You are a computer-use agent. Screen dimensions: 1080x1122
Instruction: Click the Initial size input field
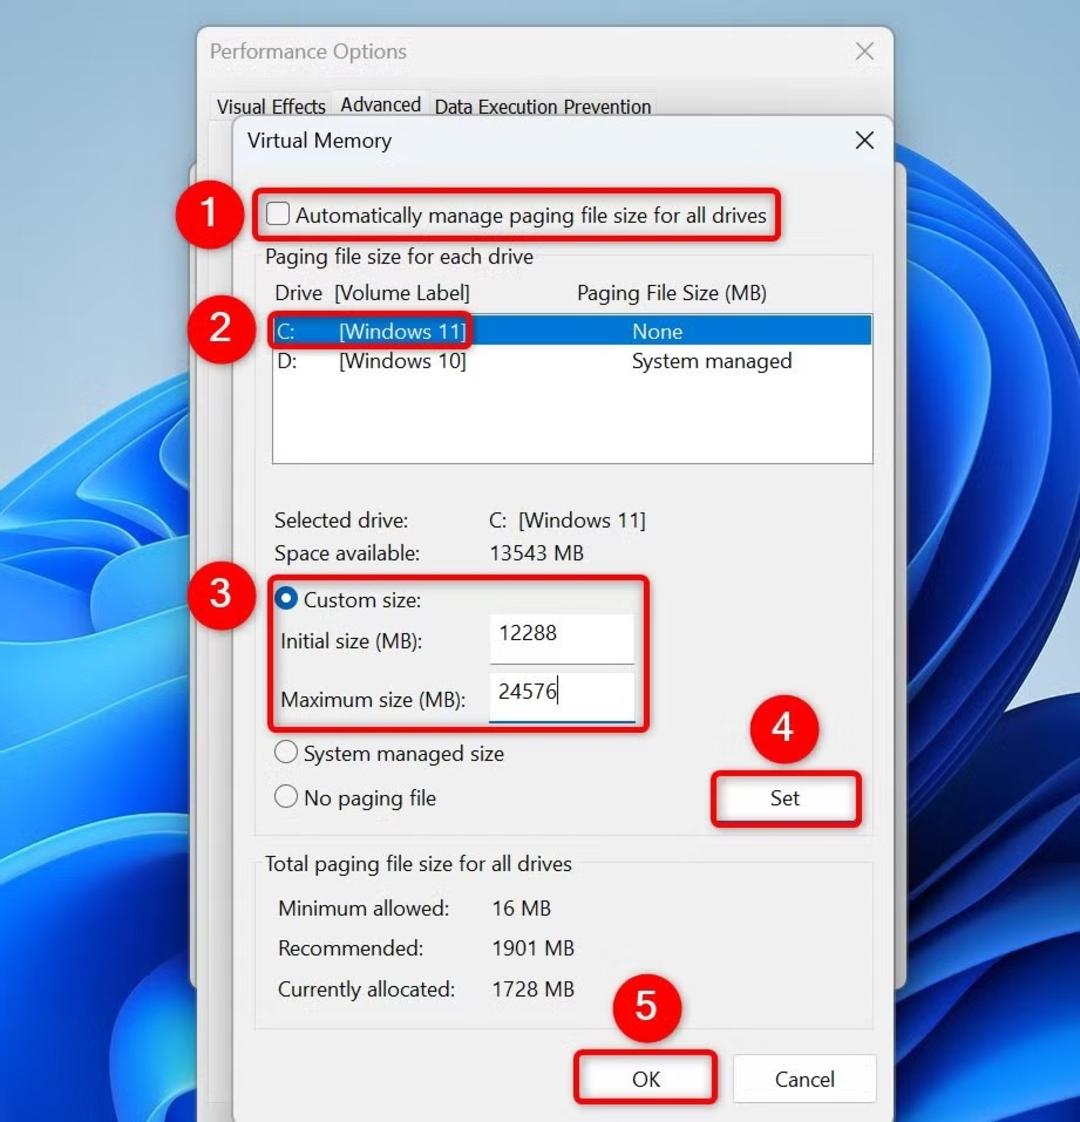pyautogui.click(x=562, y=637)
